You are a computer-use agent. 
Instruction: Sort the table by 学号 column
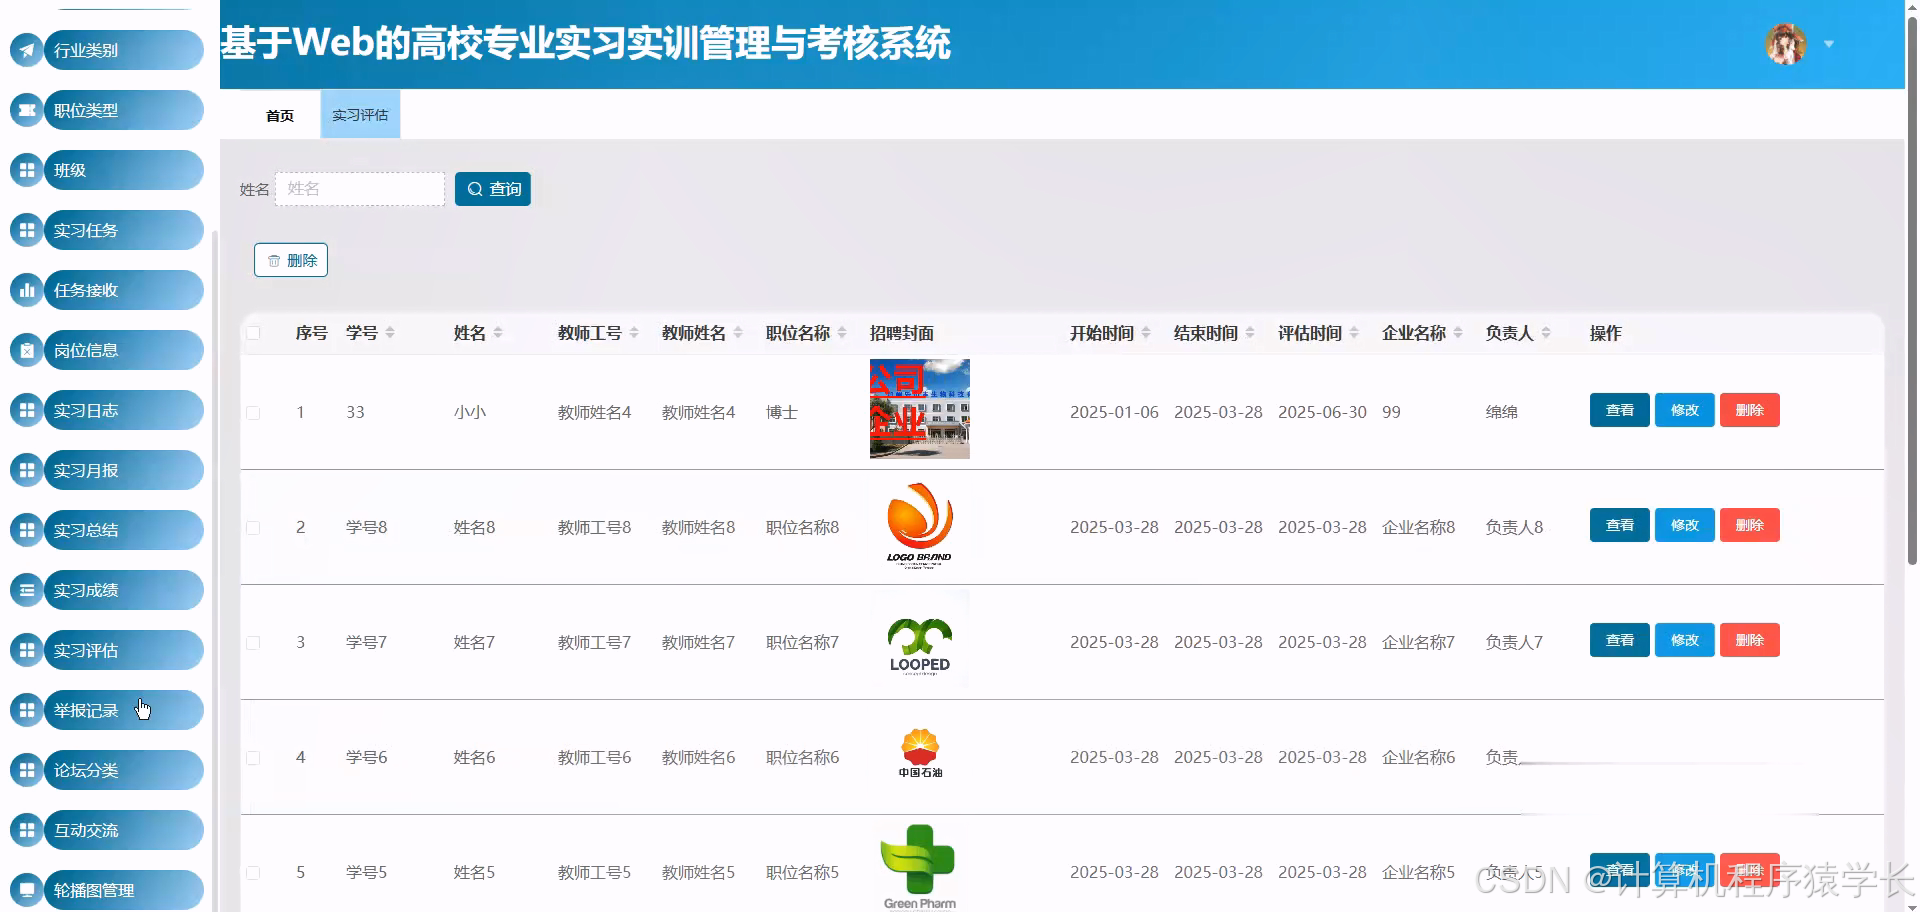392,333
